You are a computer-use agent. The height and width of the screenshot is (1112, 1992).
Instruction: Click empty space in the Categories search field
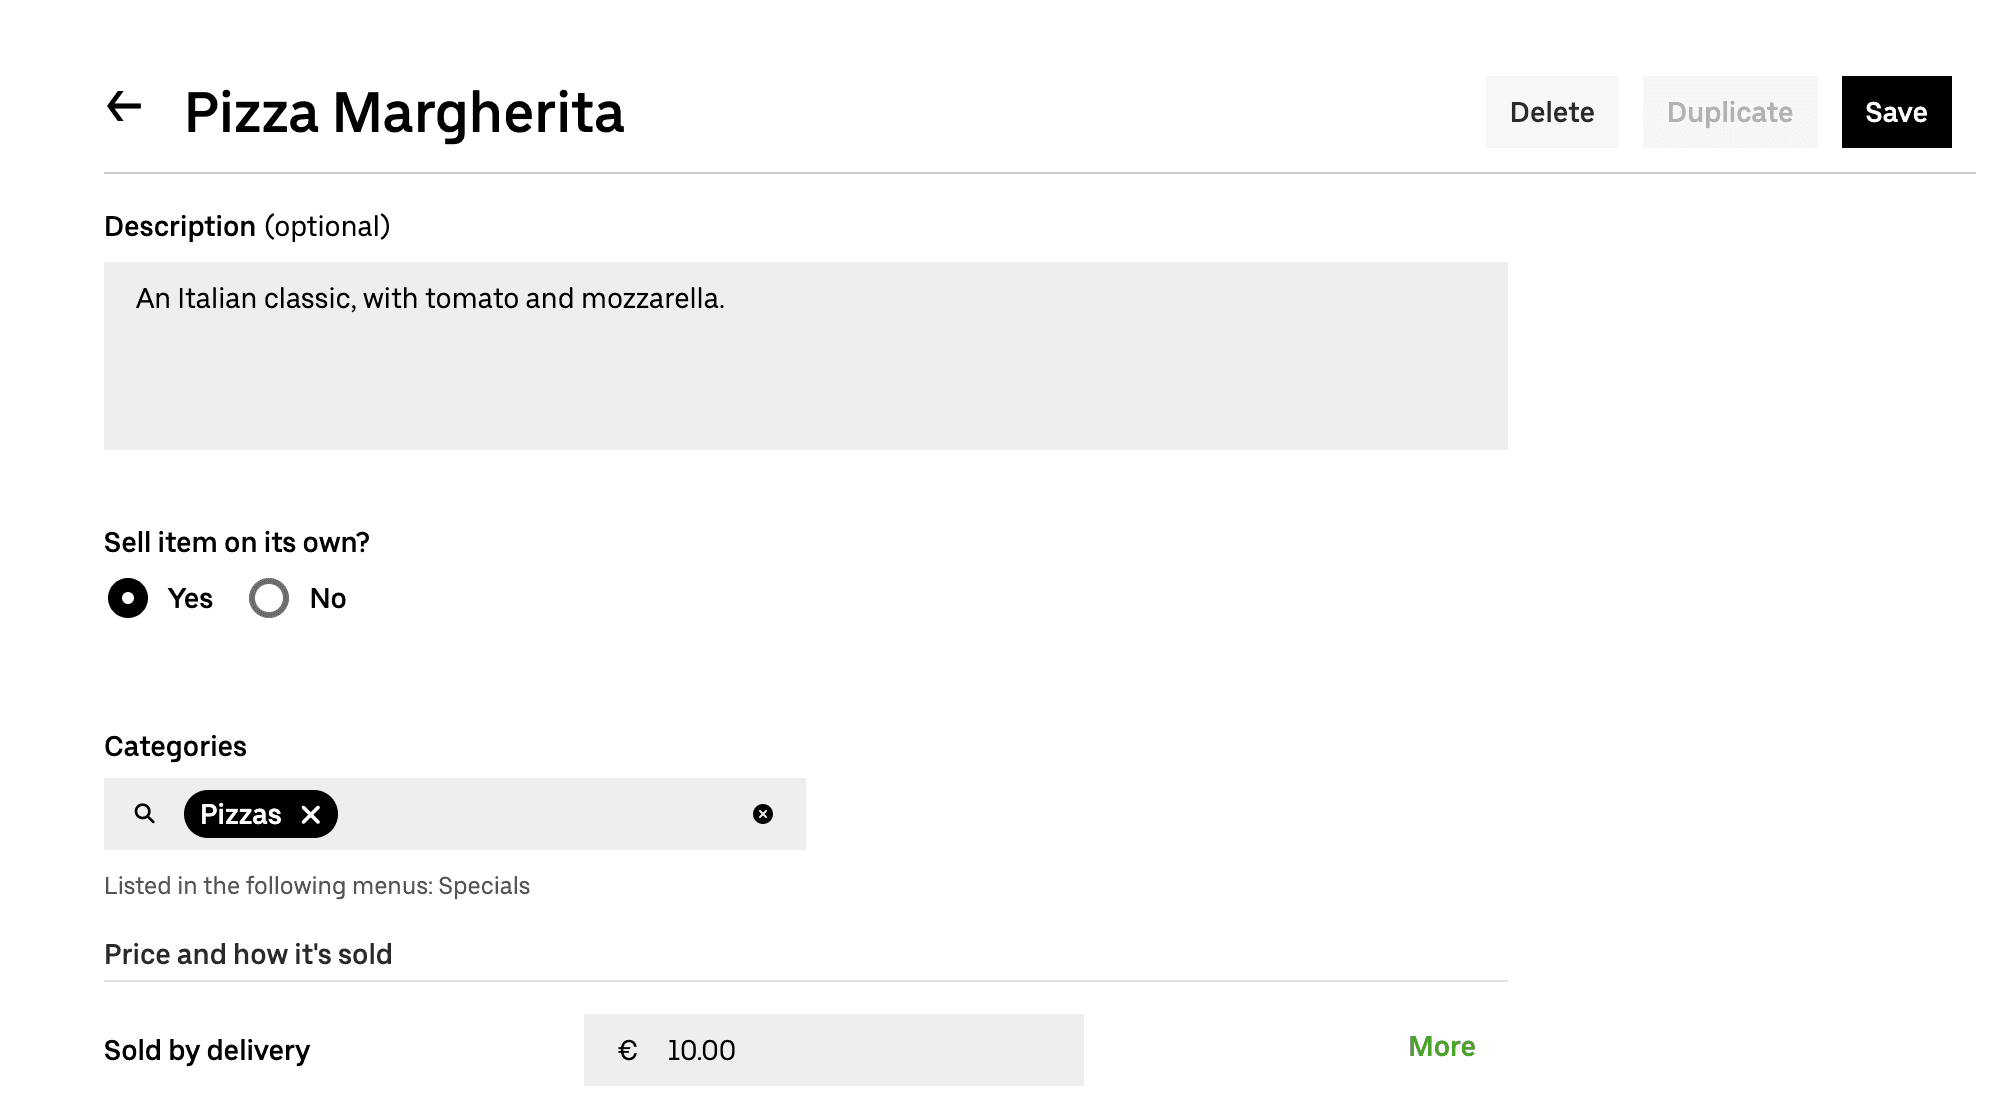tap(540, 814)
